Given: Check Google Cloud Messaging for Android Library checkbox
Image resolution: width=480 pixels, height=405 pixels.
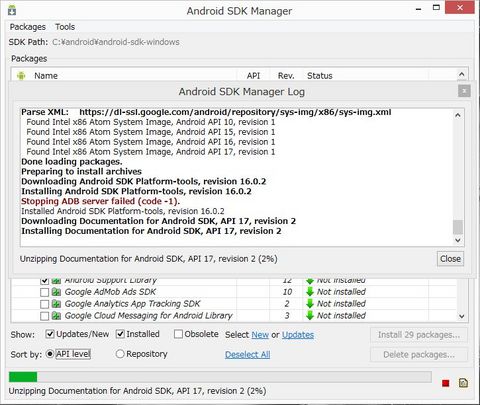Looking at the screenshot, I should pyautogui.click(x=44, y=316).
